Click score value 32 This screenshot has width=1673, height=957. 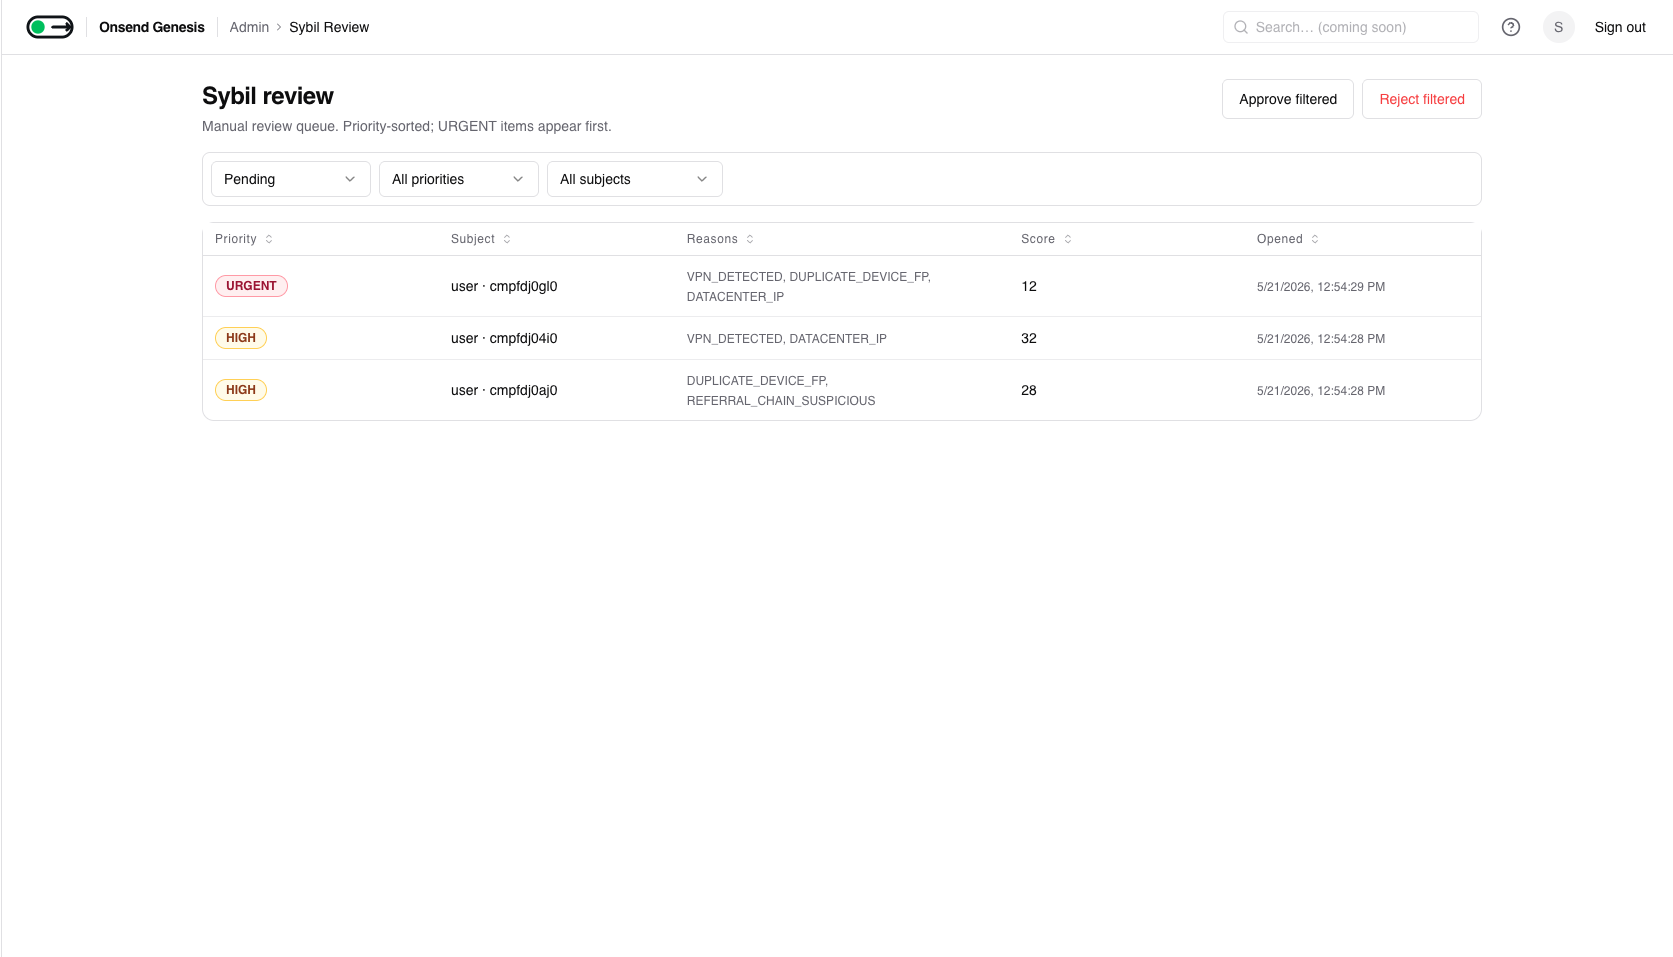coord(1029,338)
